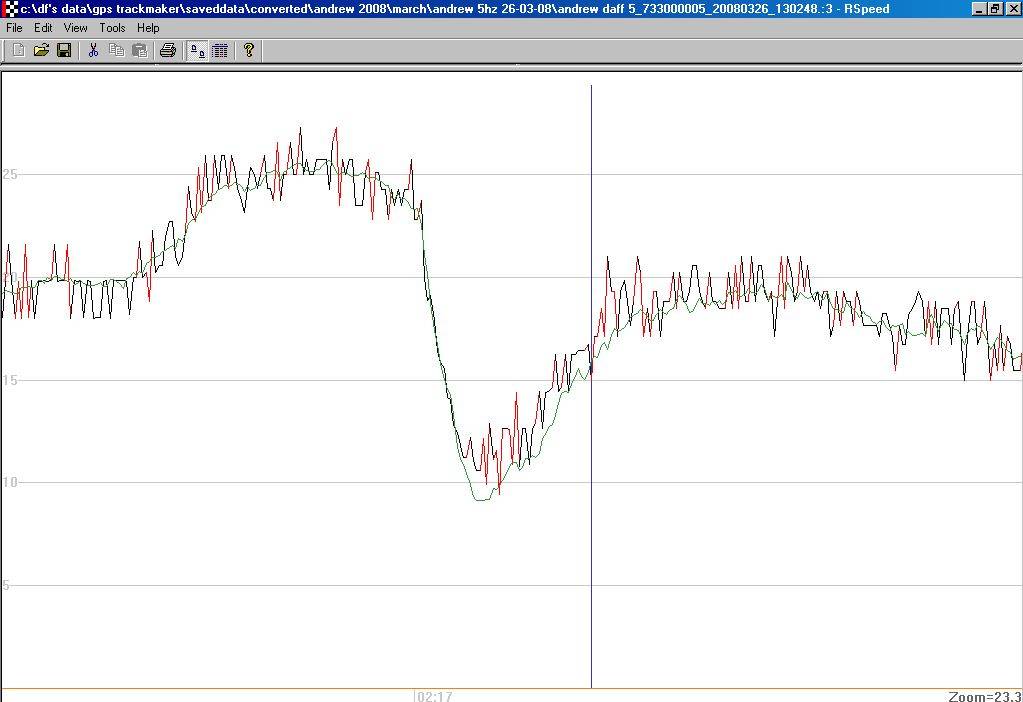Open the Tools menu
Viewport: 1023px width, 702px height.
click(112, 28)
